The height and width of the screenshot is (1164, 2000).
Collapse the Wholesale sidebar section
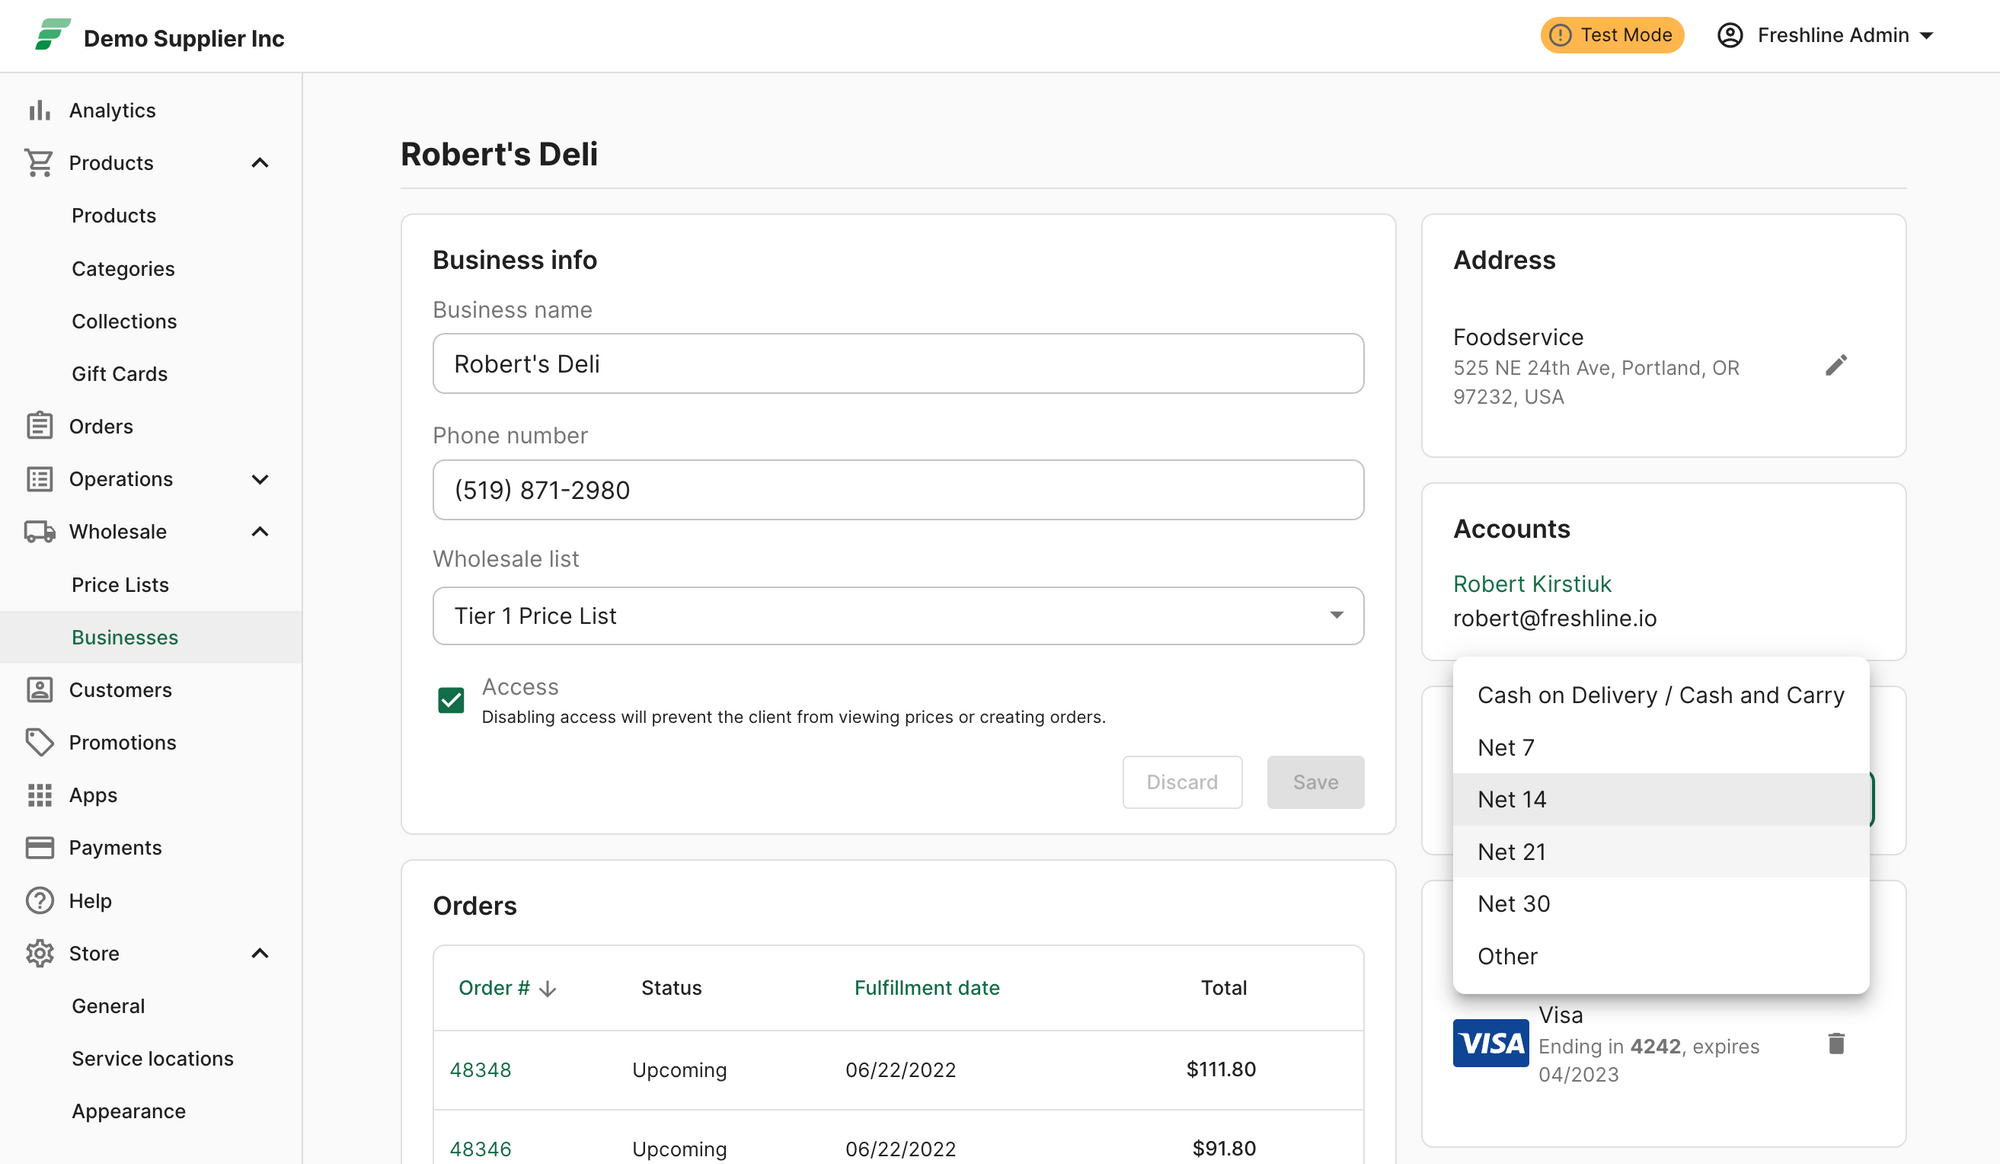click(260, 532)
